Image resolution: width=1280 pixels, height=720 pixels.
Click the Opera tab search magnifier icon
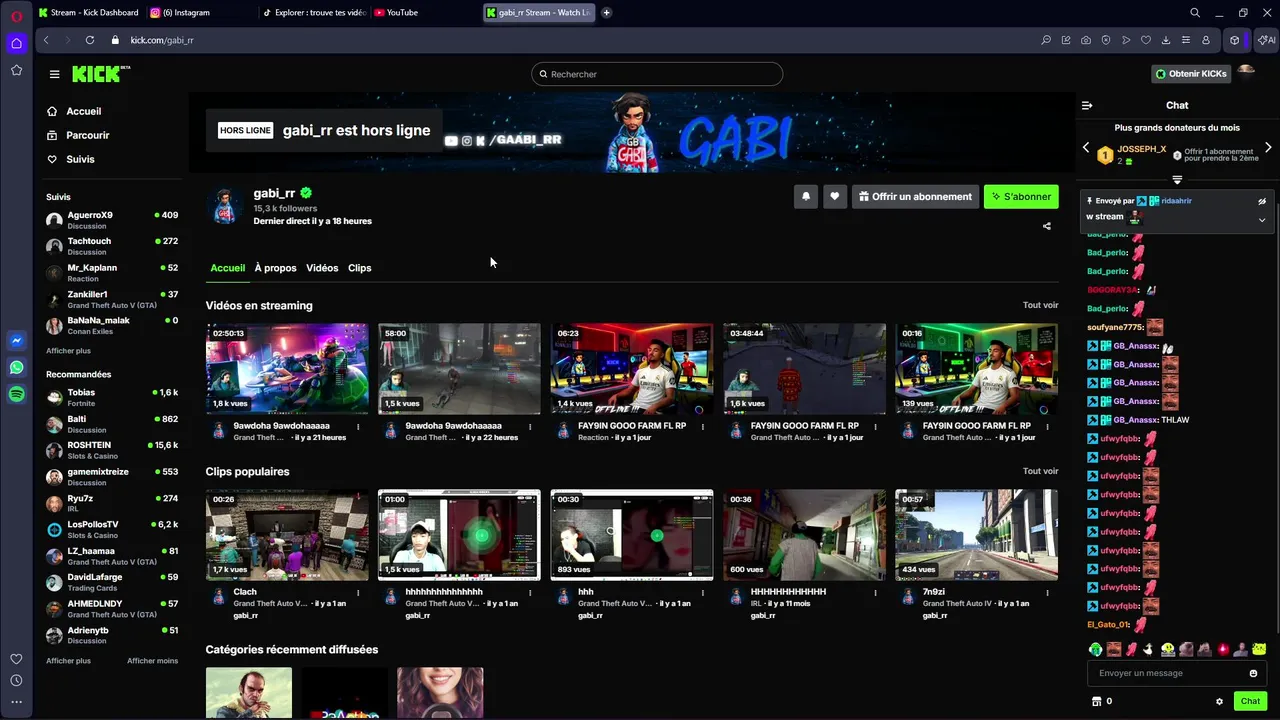tap(1195, 13)
